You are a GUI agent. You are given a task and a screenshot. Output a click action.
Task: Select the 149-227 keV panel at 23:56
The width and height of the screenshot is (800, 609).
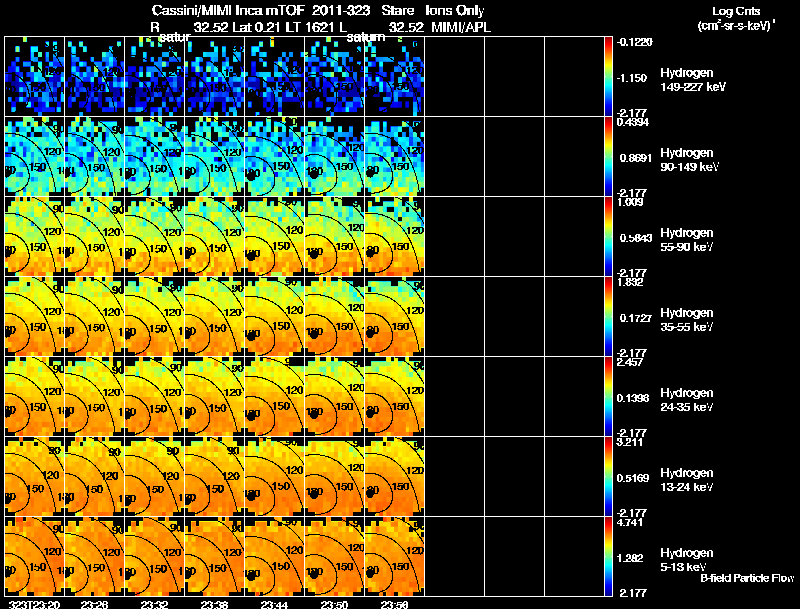tap(394, 77)
